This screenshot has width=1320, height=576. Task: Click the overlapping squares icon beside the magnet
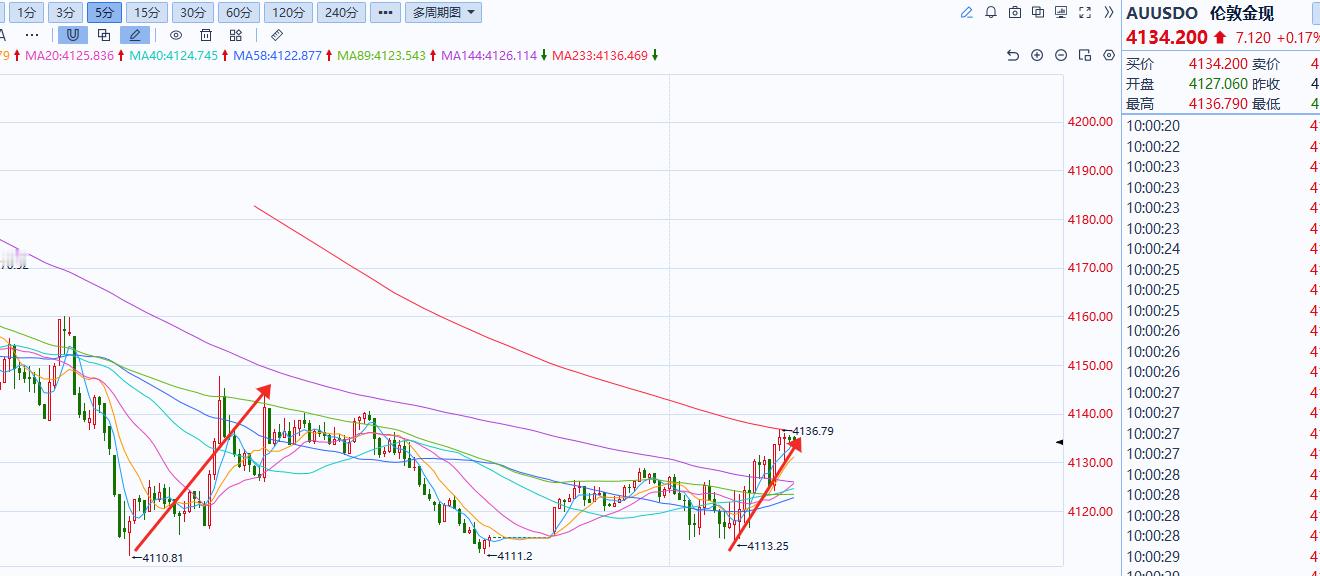(104, 35)
